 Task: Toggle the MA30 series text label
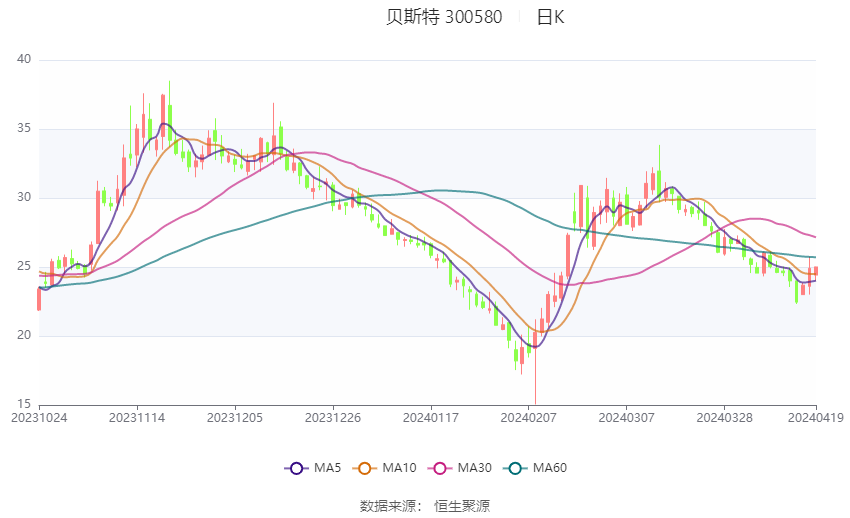[x=473, y=467]
